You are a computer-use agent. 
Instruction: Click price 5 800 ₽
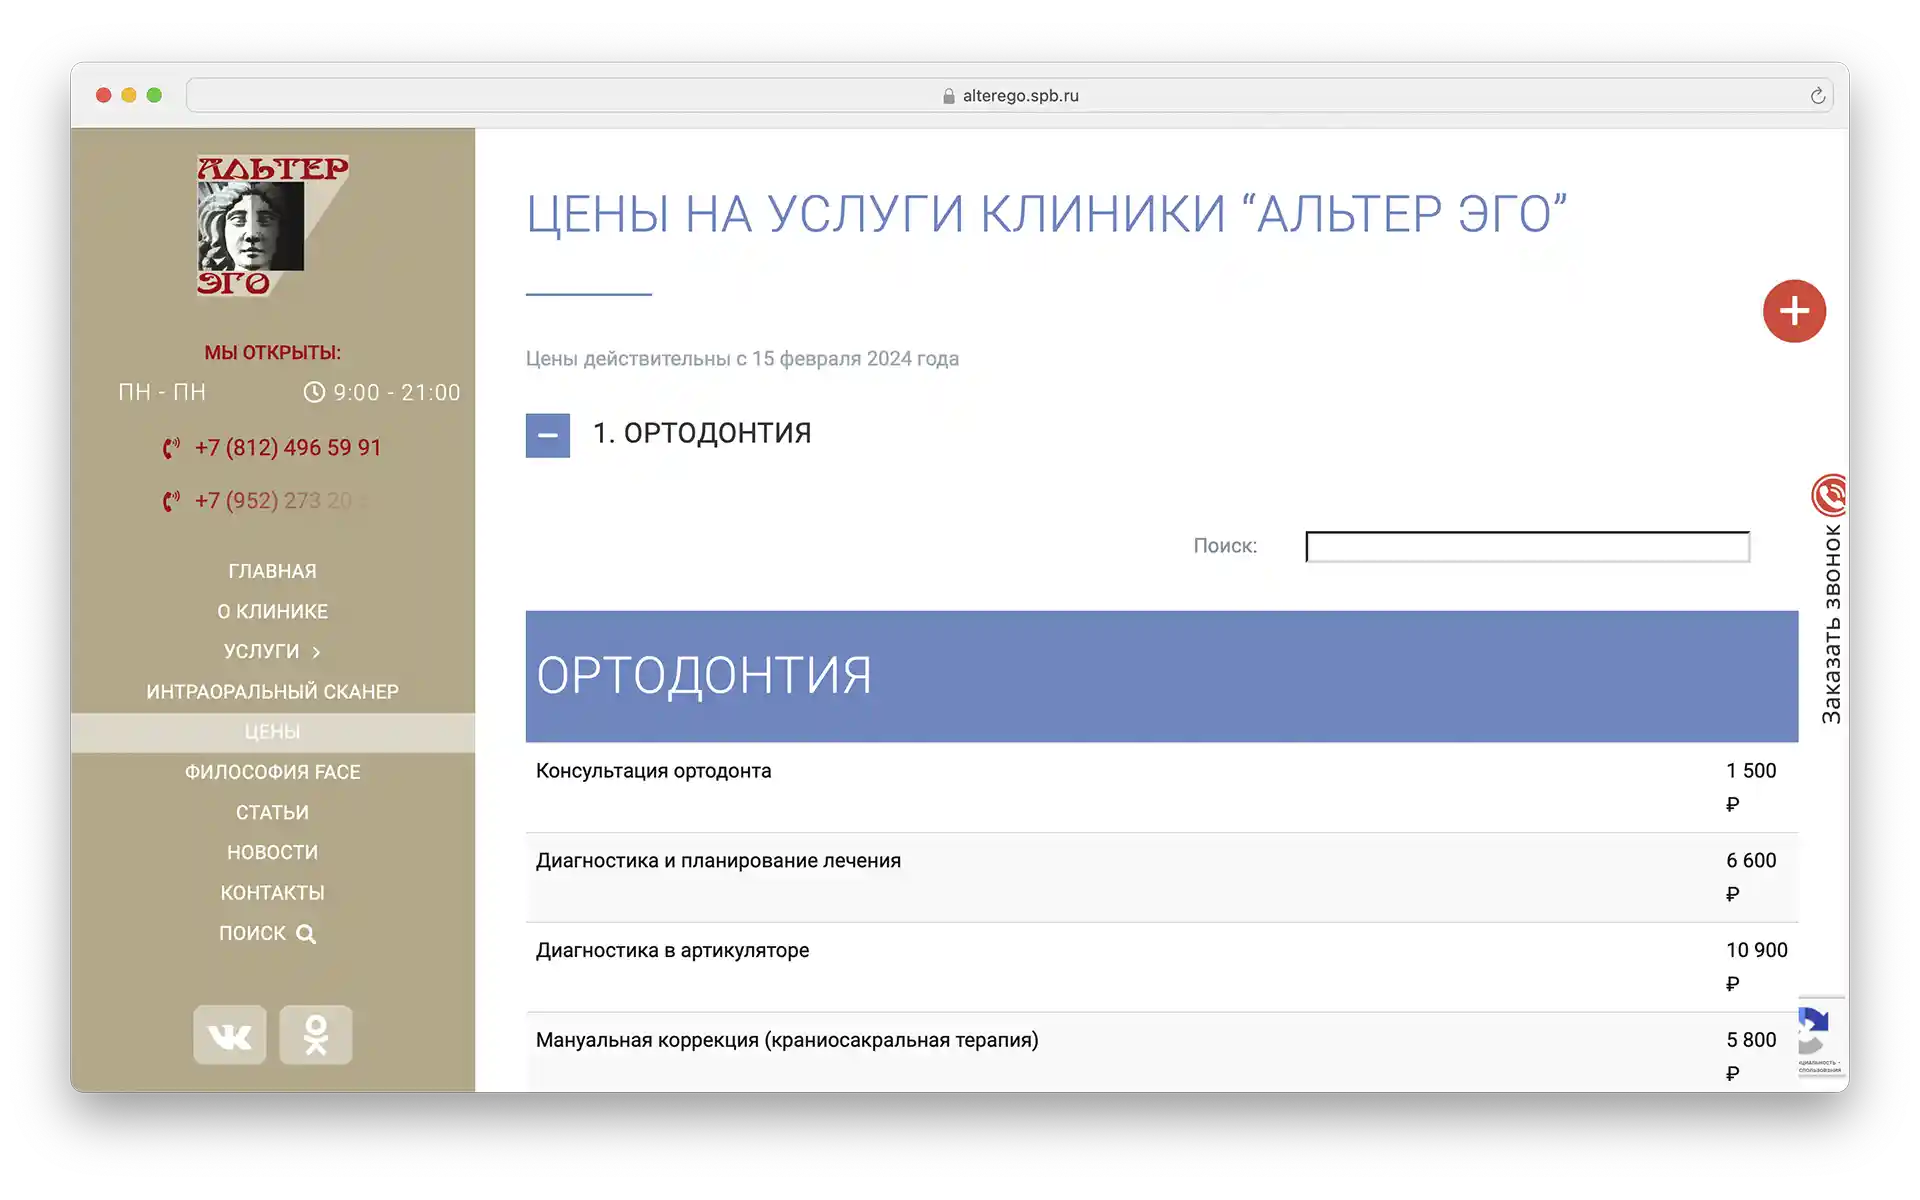point(1751,1056)
